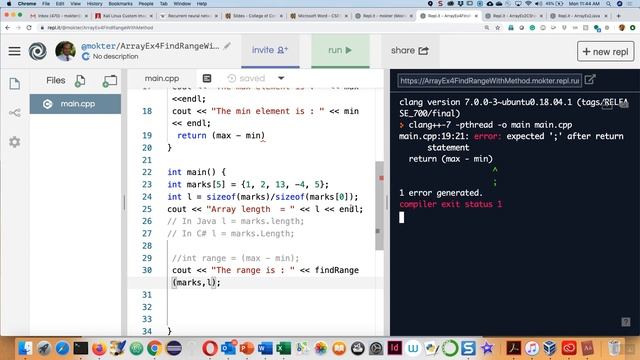640x360 pixels.
Task: Open Safari from the dock
Action: coord(62,348)
